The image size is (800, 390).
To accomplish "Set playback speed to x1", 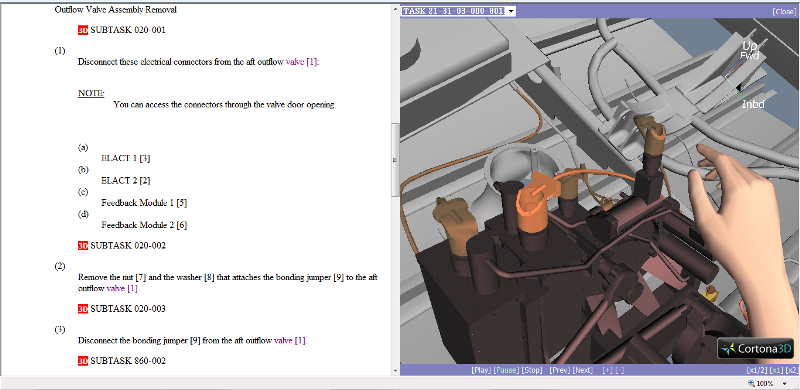I will (x=776, y=370).
